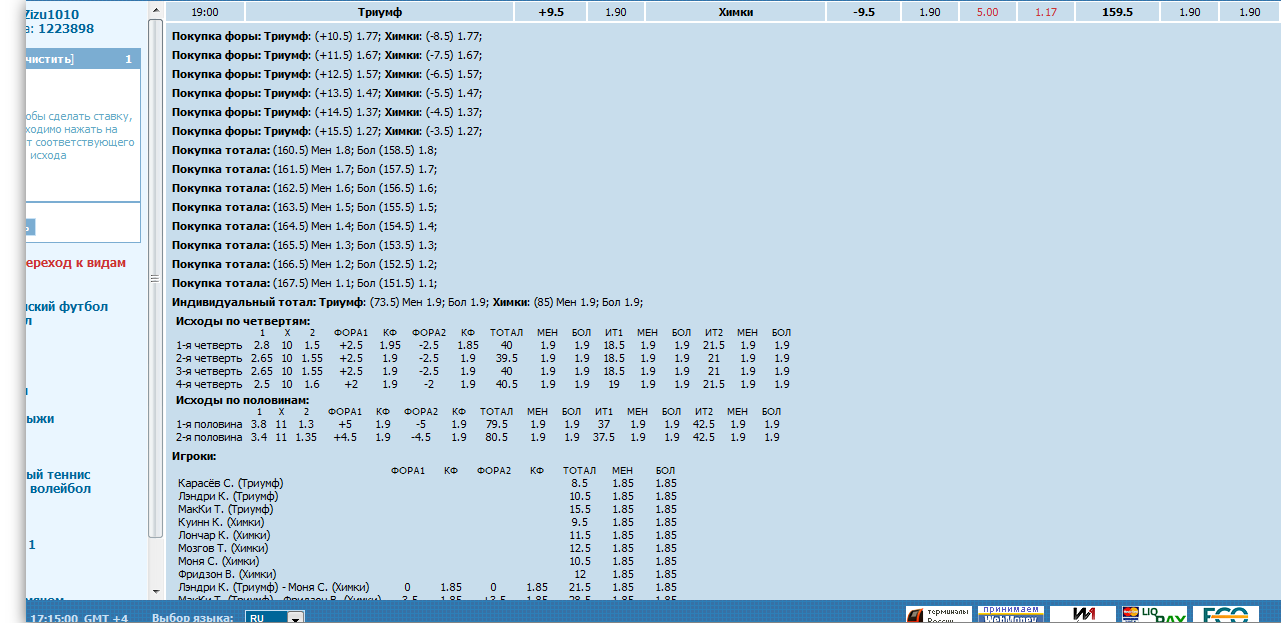Image resolution: width=1281 pixels, height=623 pixels.
Task: Select 2.8 odds in the 1-я четверть row
Action: [x=261, y=345]
